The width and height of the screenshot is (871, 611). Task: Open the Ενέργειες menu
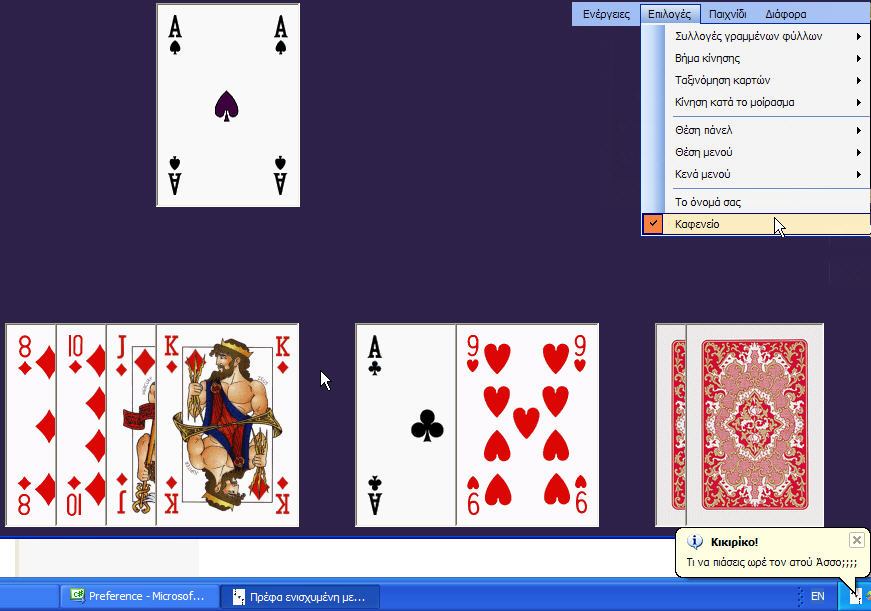[606, 14]
